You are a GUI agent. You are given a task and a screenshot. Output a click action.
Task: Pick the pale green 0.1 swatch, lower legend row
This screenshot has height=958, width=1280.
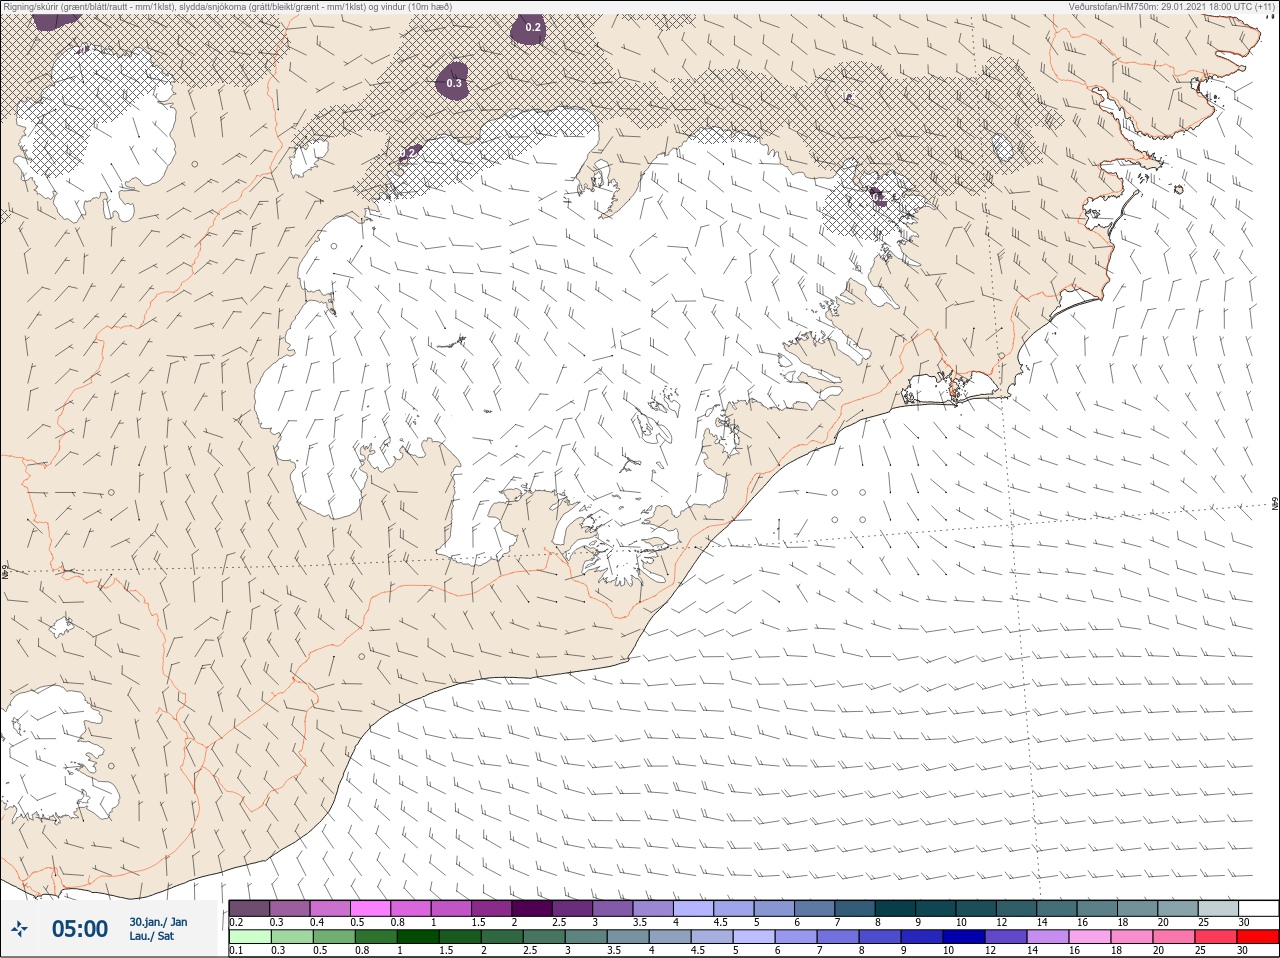(249, 937)
